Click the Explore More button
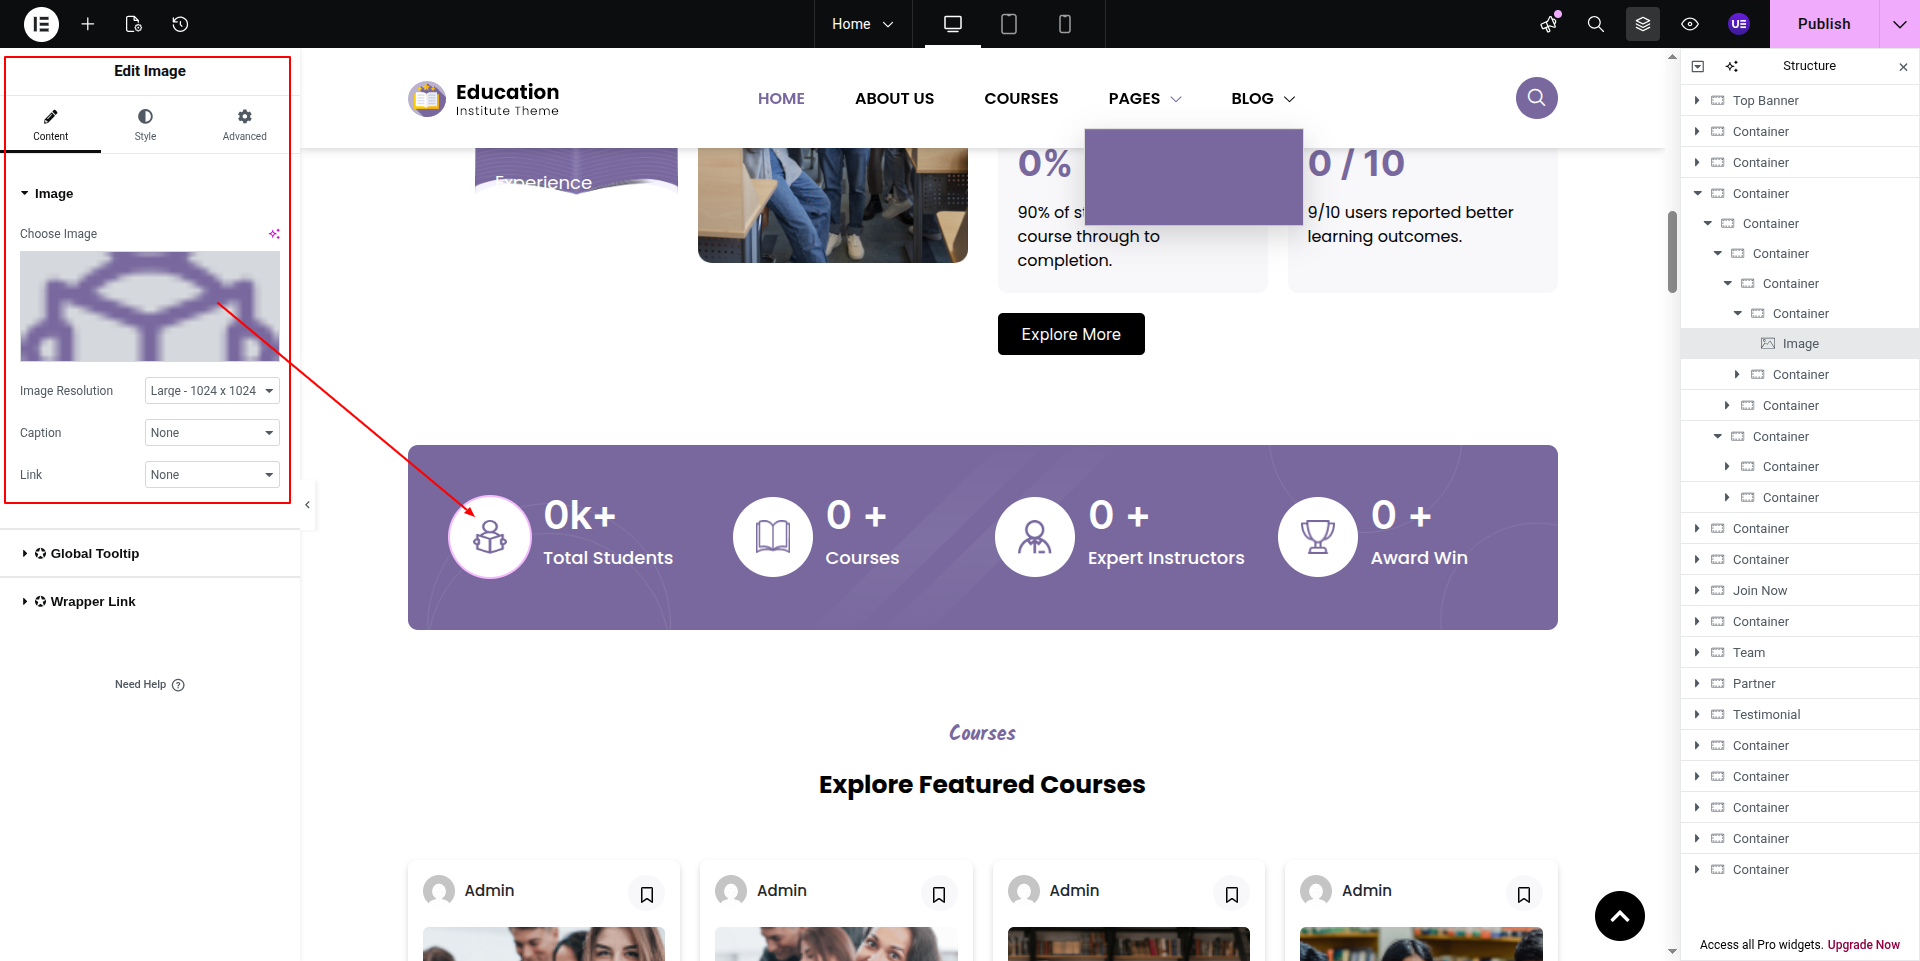The width and height of the screenshot is (1920, 961). pyautogui.click(x=1071, y=334)
